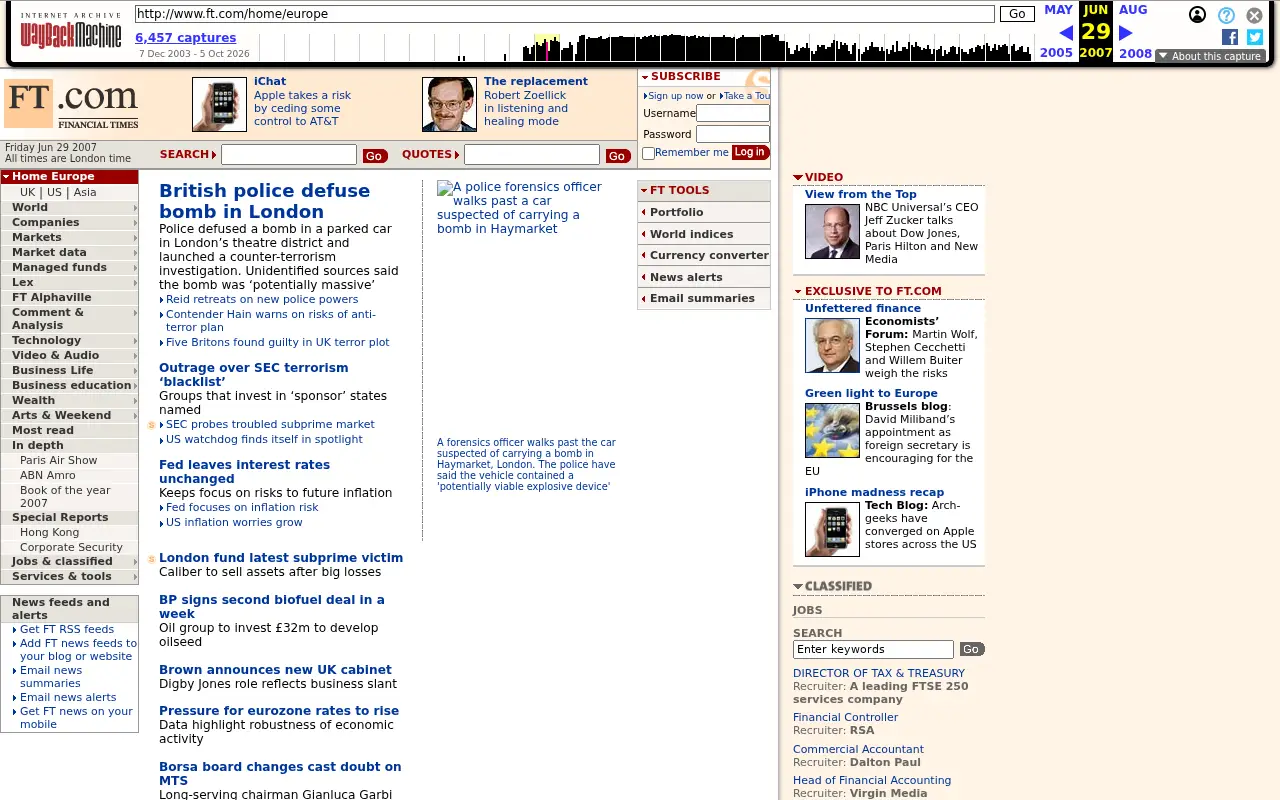Focus the Username input field

click(x=733, y=113)
